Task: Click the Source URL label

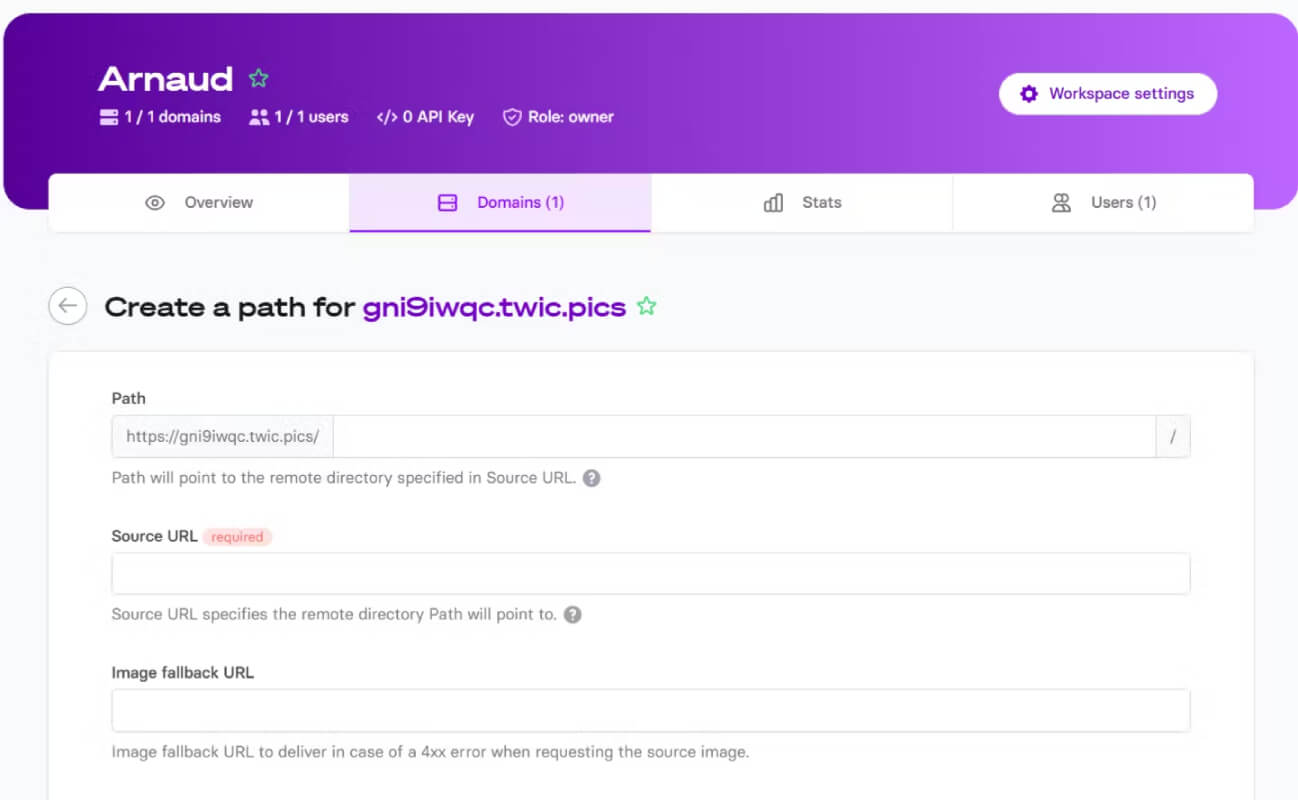Action: click(x=154, y=536)
